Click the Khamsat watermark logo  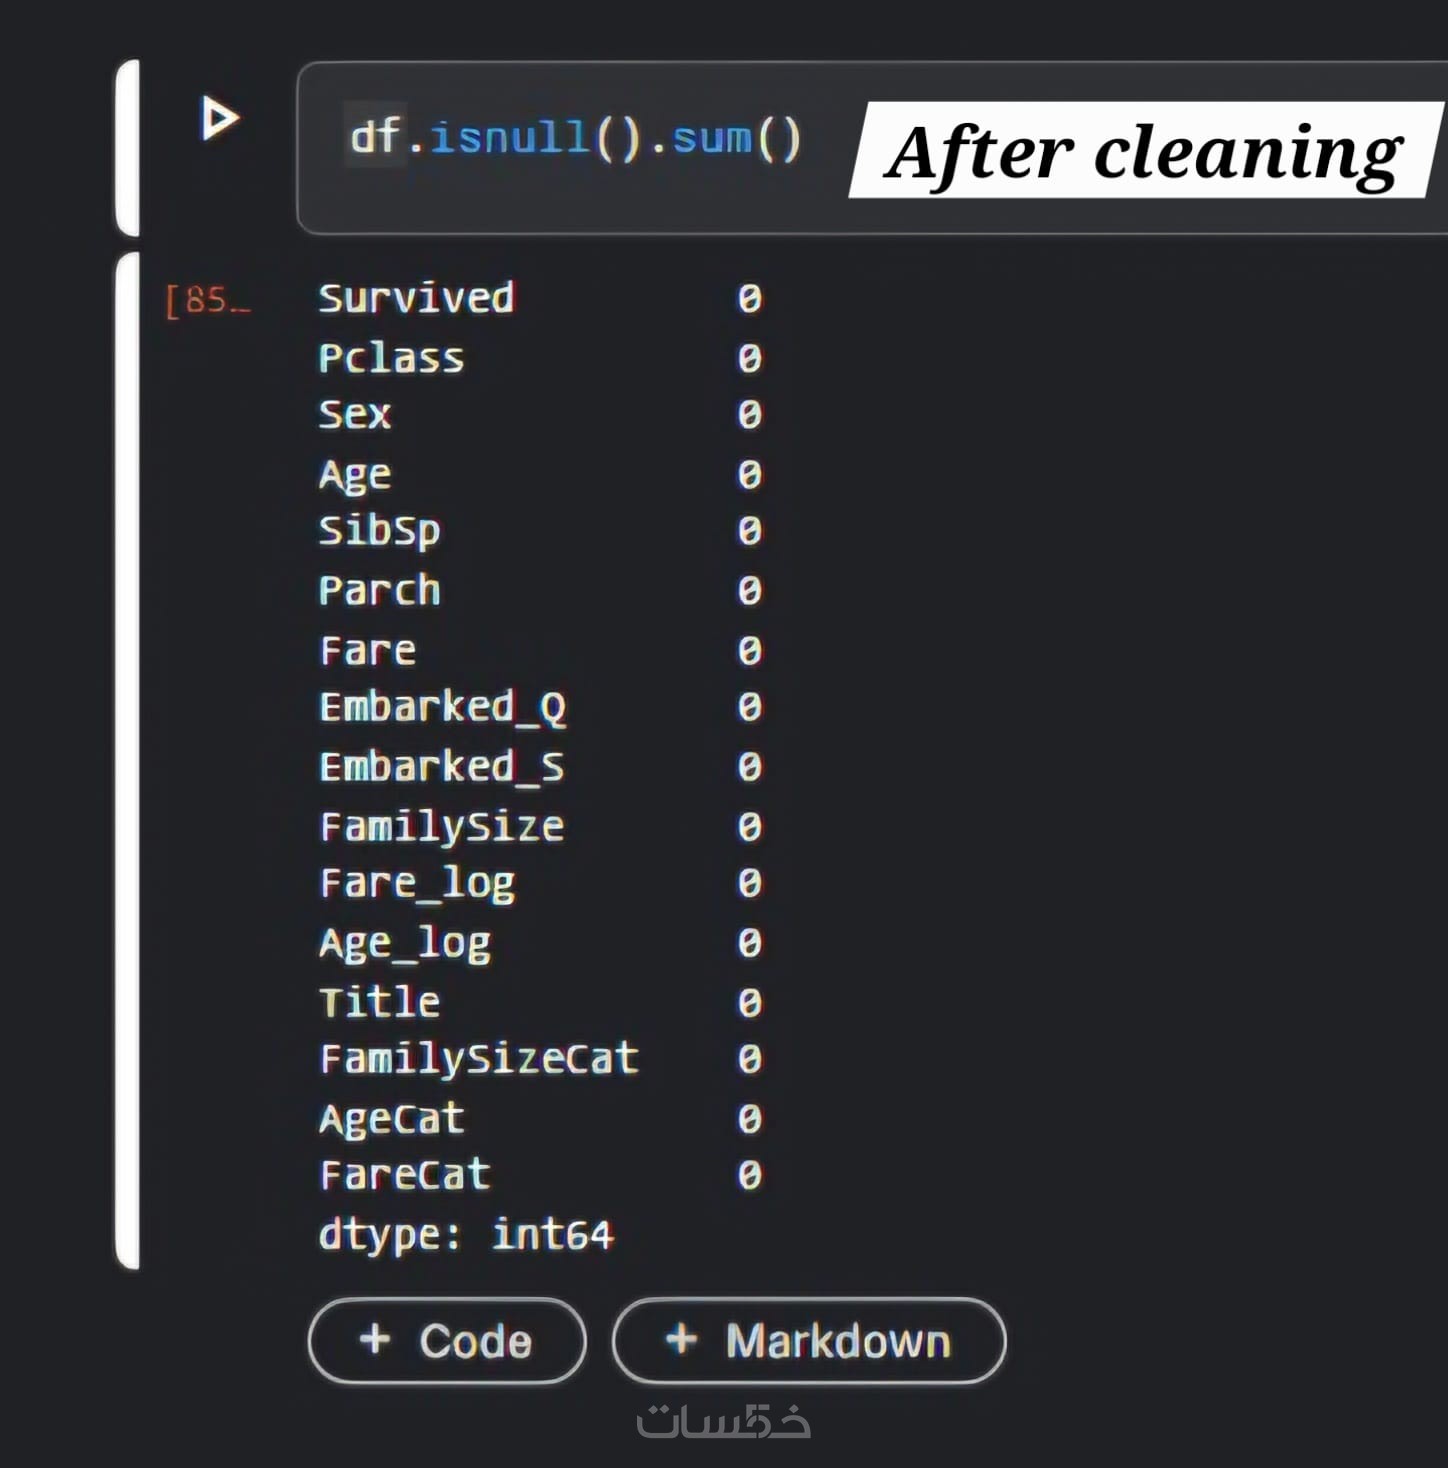click(723, 1421)
